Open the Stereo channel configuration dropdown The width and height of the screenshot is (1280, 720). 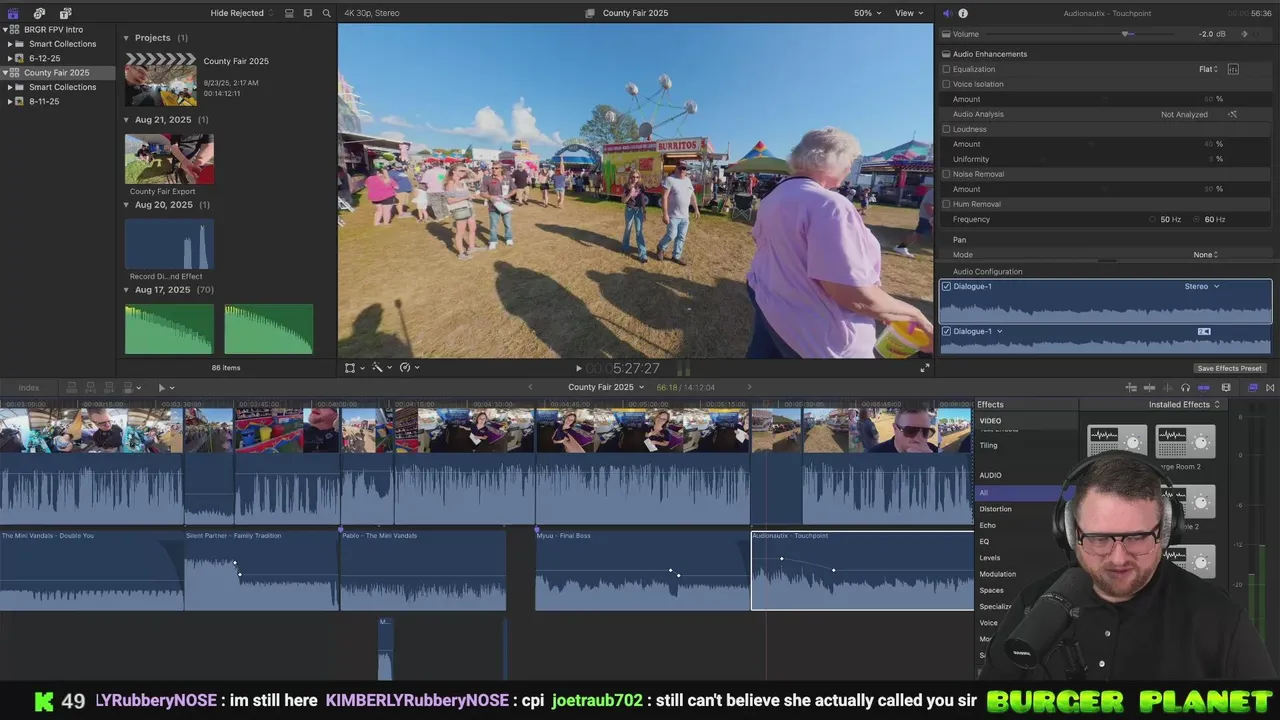[x=1202, y=287]
